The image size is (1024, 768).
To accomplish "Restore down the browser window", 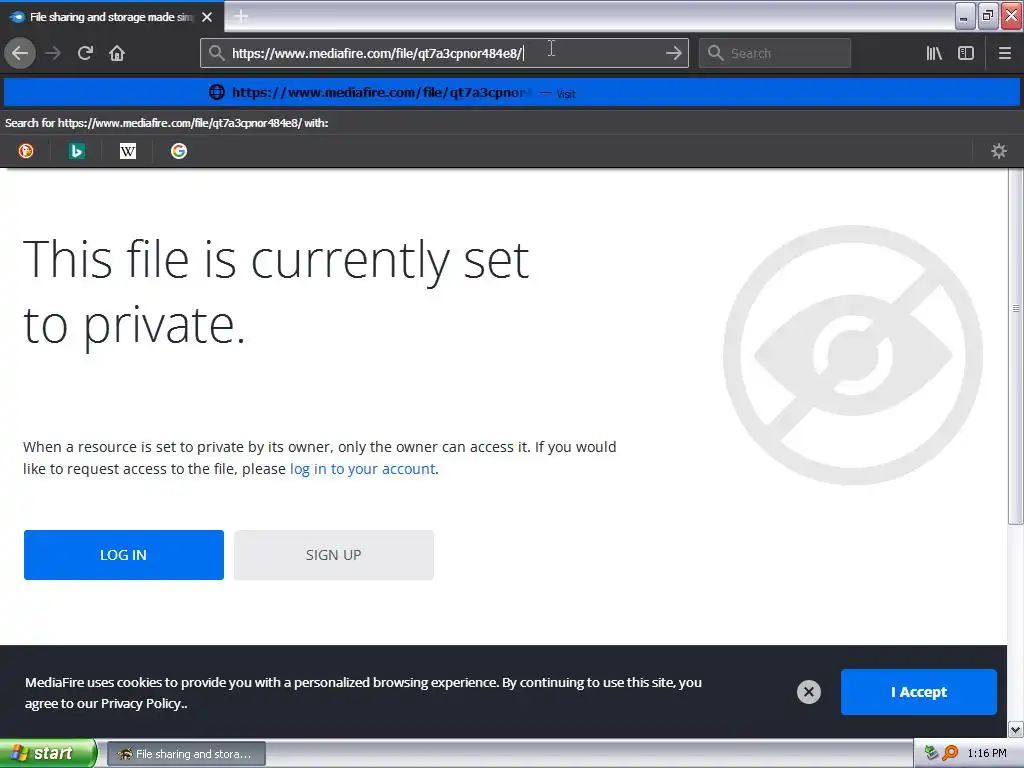I will (987, 16).
